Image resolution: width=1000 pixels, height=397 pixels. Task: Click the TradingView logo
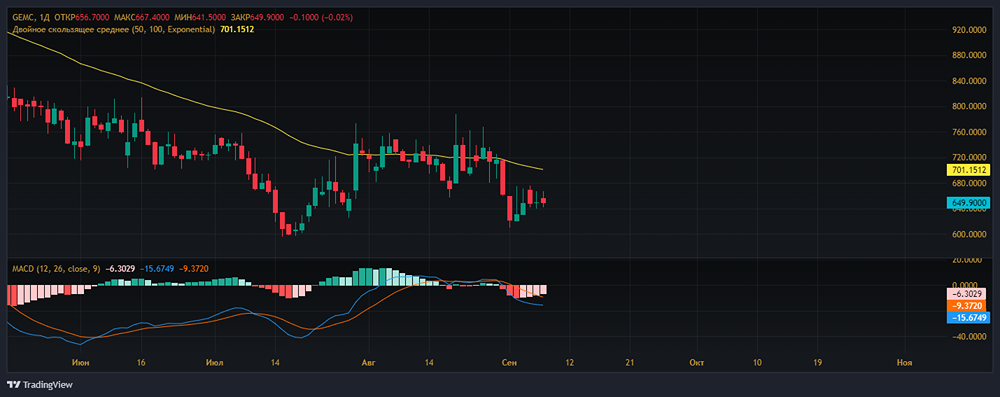point(40,385)
